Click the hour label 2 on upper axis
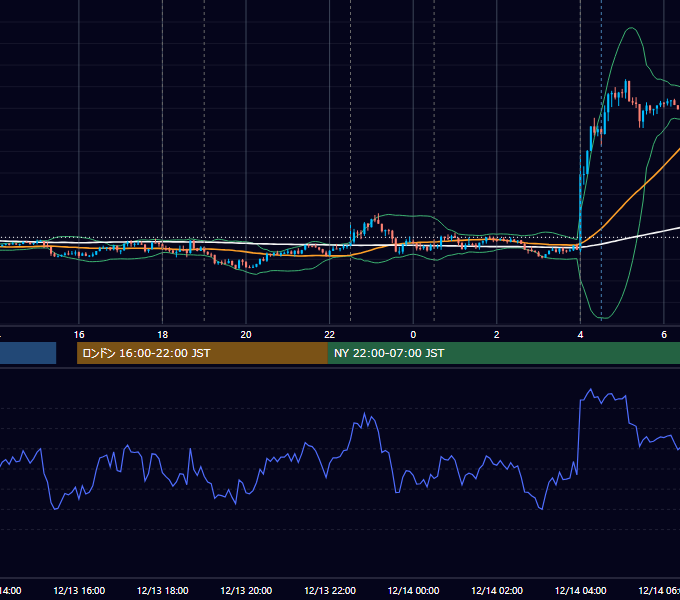Viewport: 680px width, 600px height. click(x=497, y=335)
